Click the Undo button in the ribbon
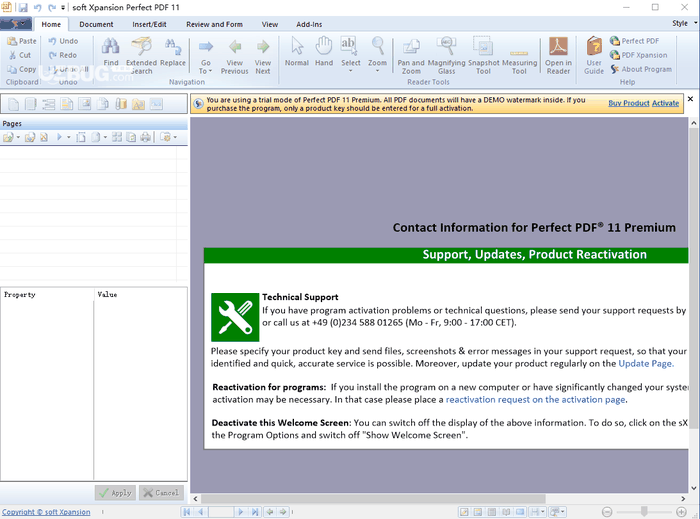This screenshot has width=700, height=519. point(63,41)
